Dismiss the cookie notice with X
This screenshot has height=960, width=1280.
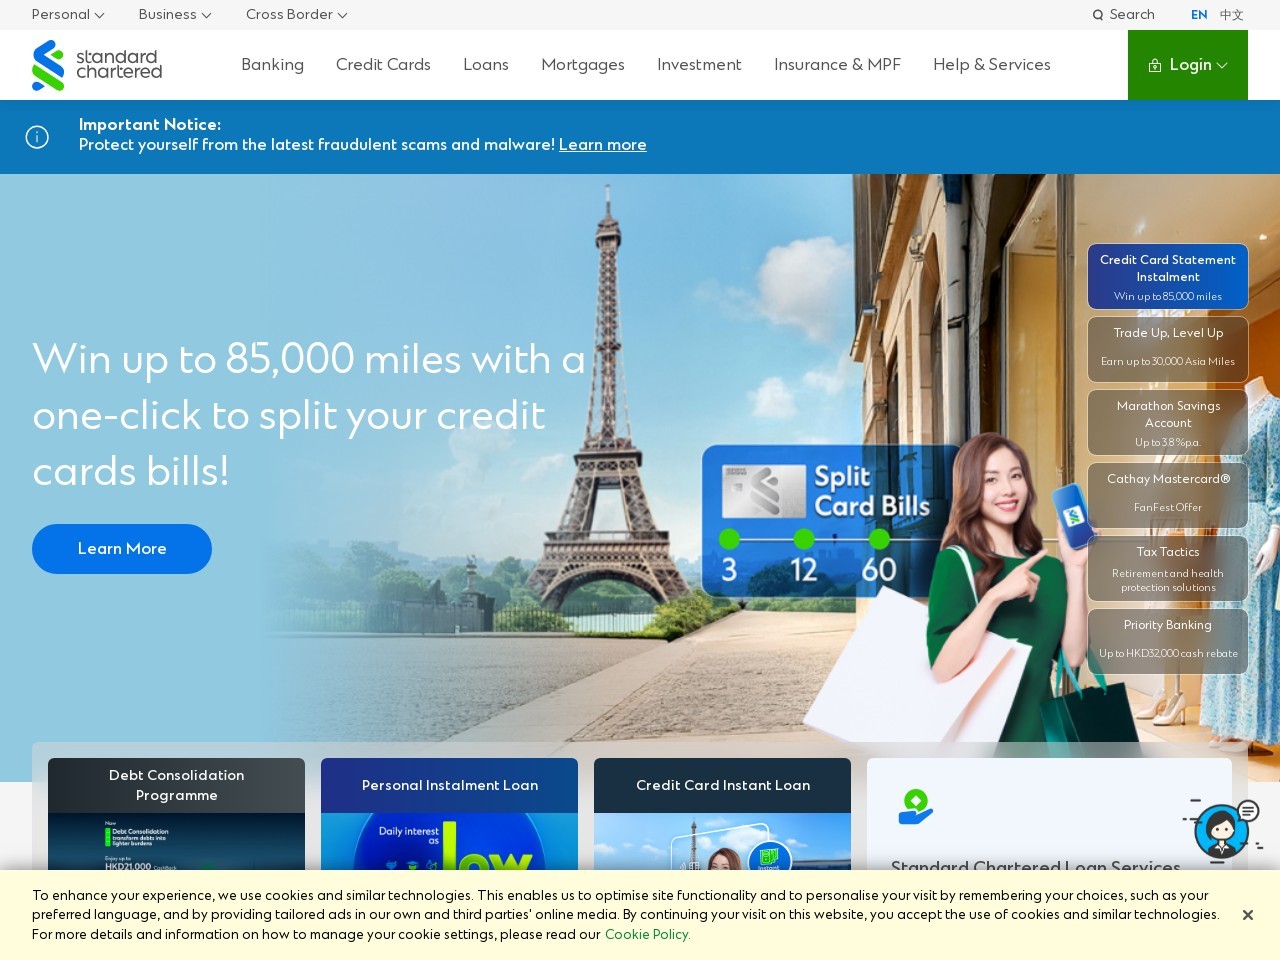pos(1247,915)
